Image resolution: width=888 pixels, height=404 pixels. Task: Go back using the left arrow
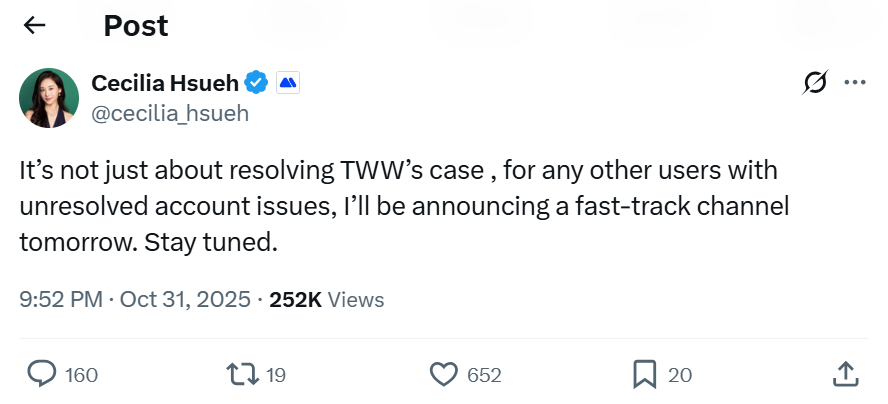click(x=35, y=25)
